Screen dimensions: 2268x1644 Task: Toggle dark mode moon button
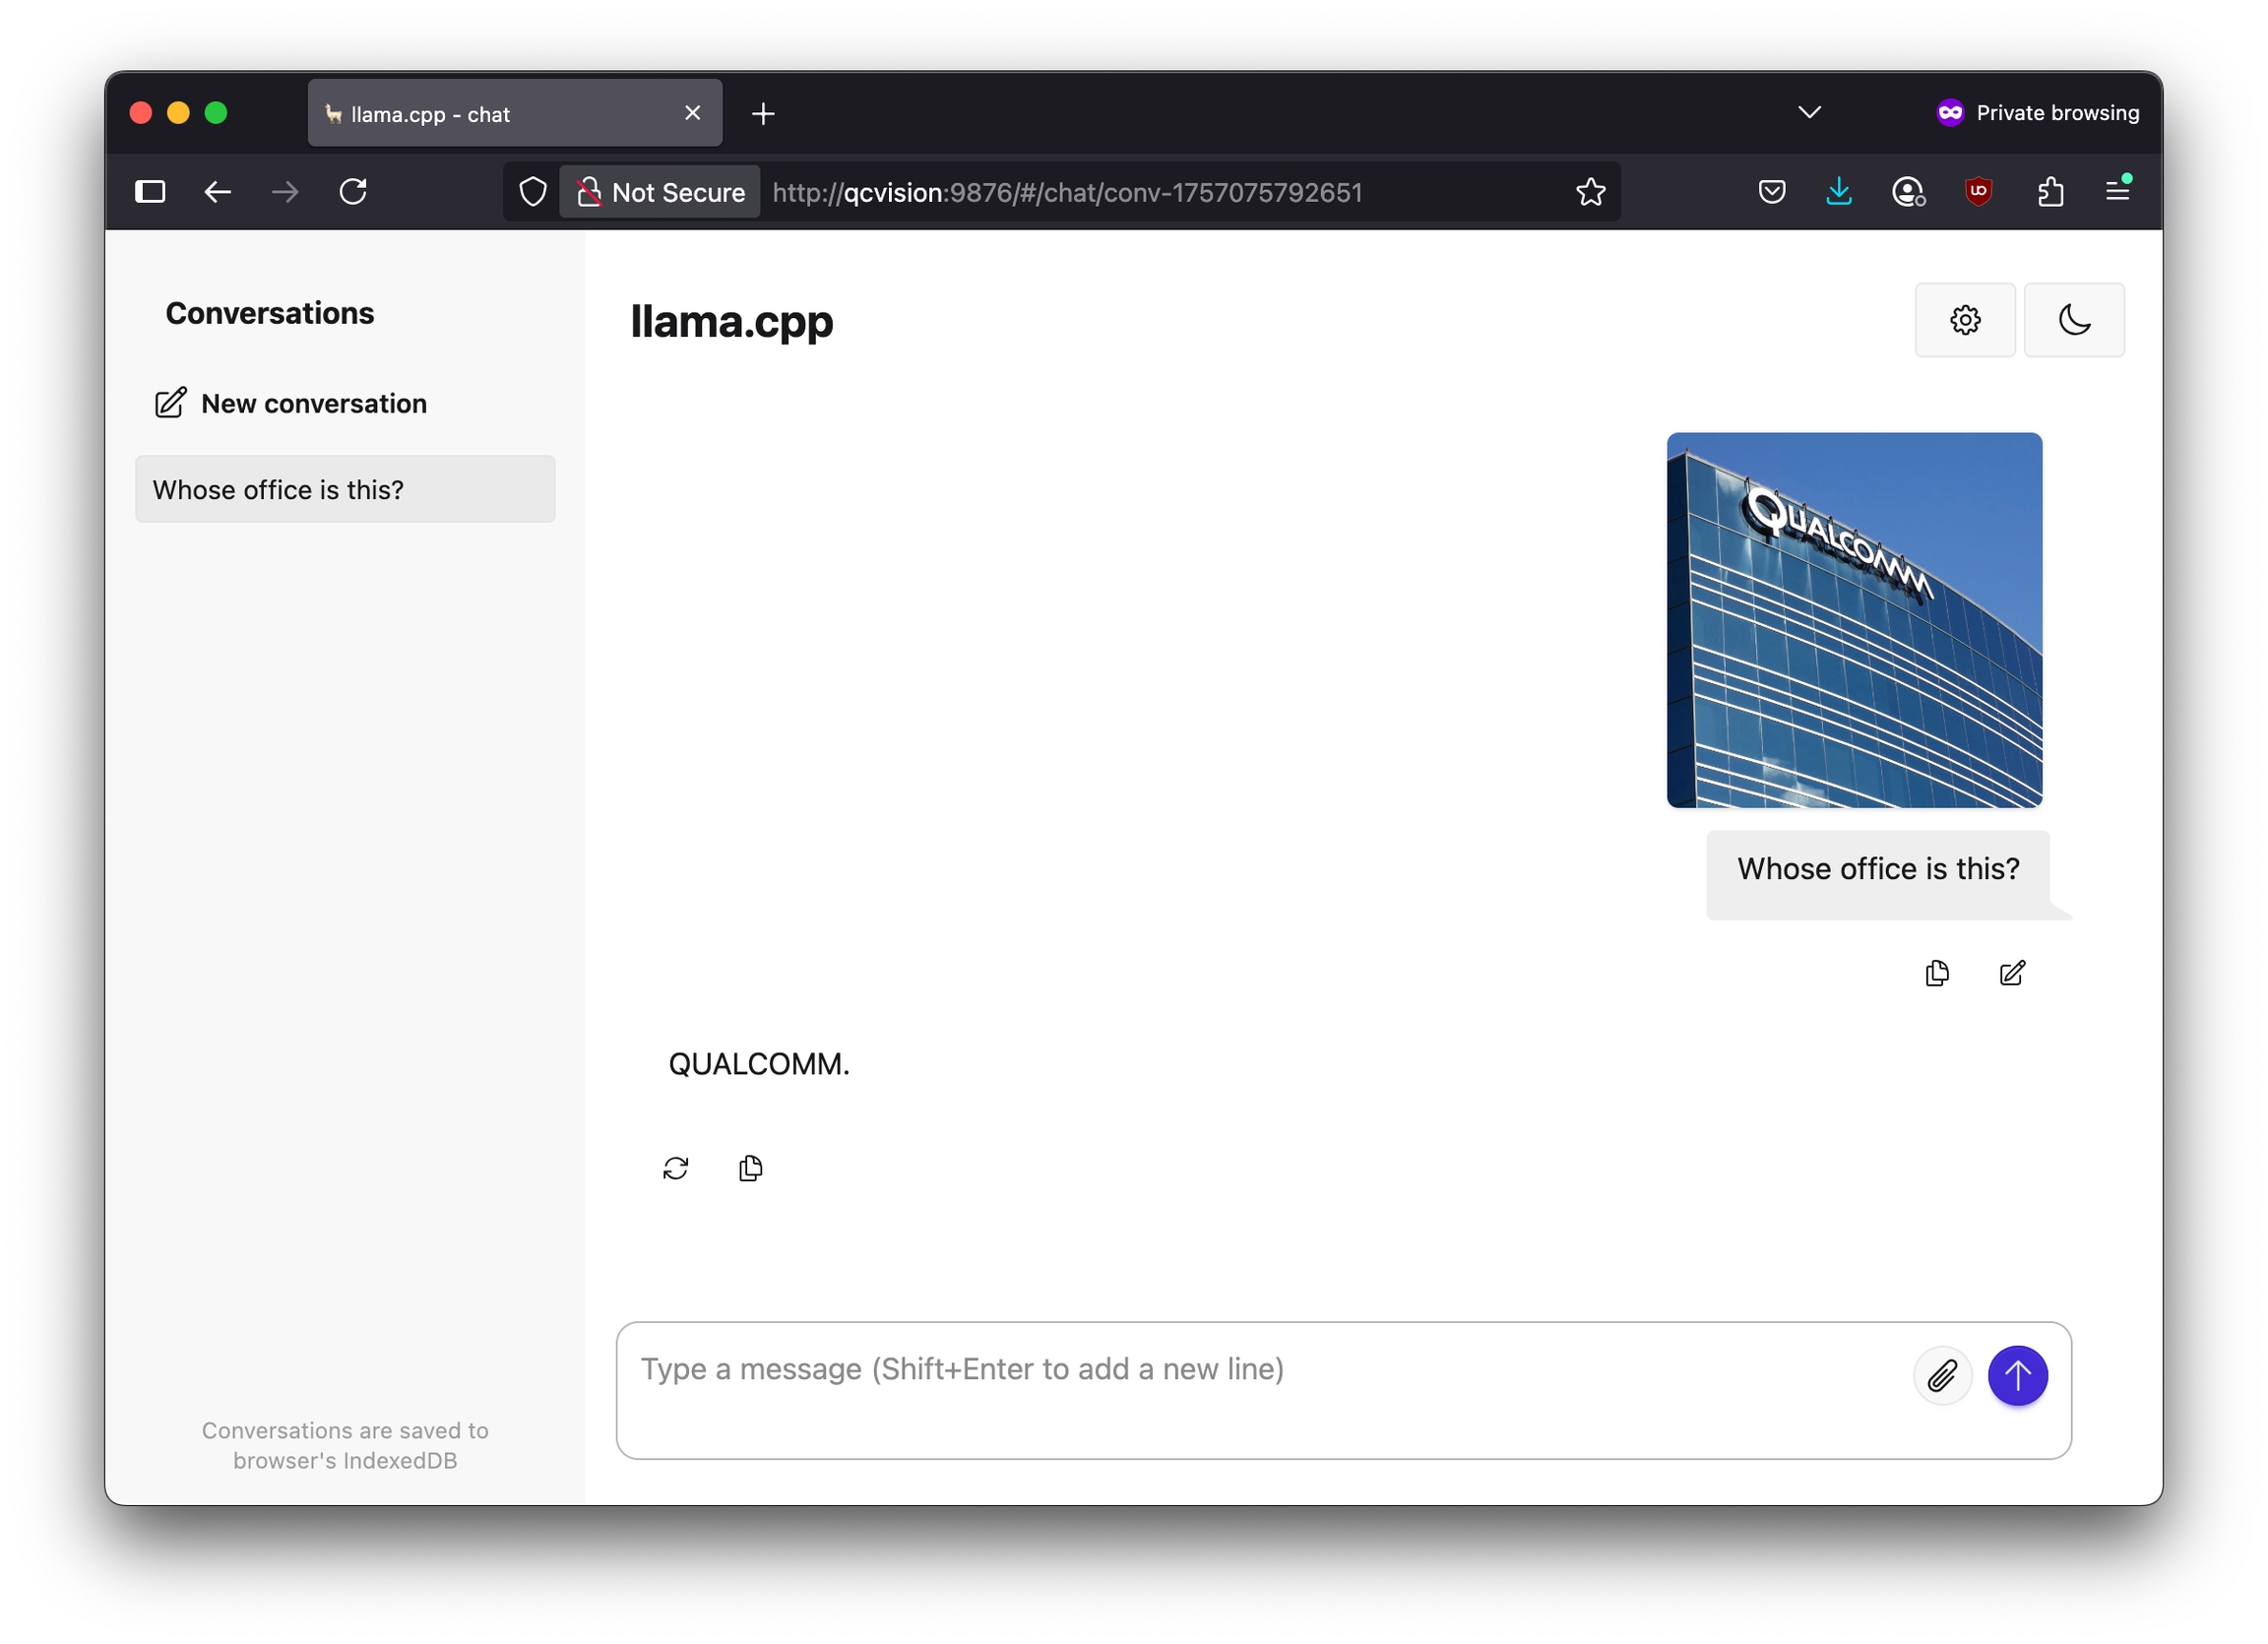click(x=2074, y=320)
